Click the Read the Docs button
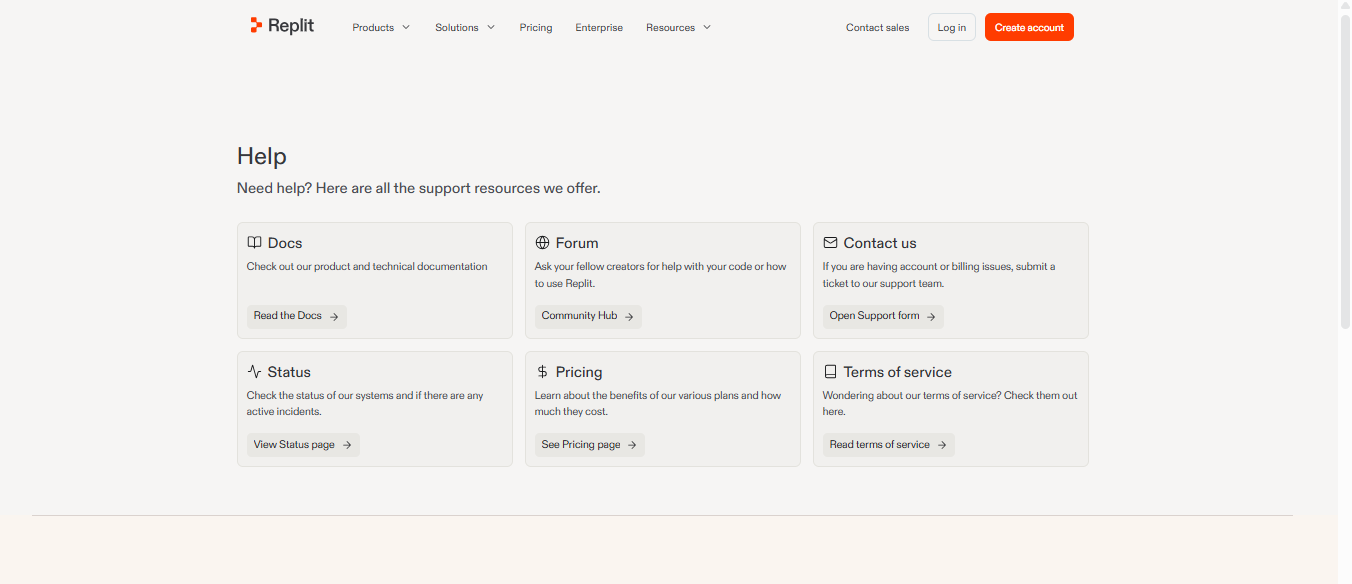The height and width of the screenshot is (584, 1352). pos(297,316)
